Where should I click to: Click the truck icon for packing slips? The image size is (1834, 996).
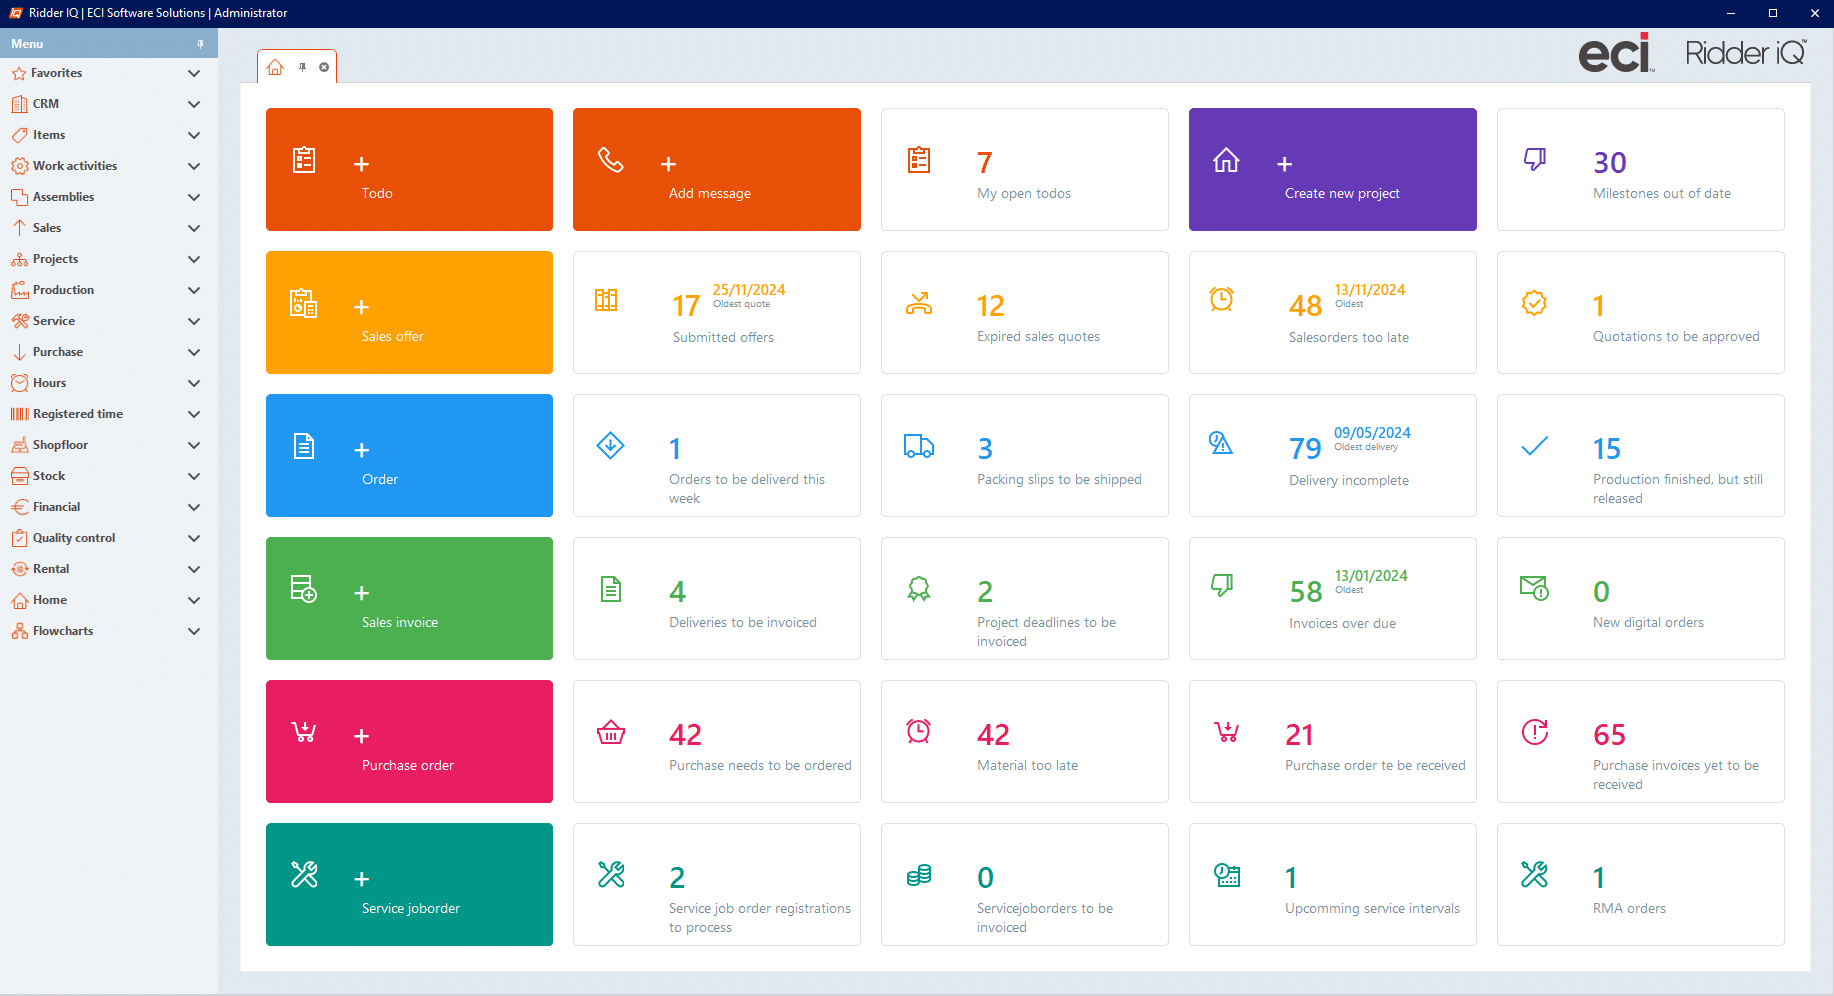tap(918, 446)
